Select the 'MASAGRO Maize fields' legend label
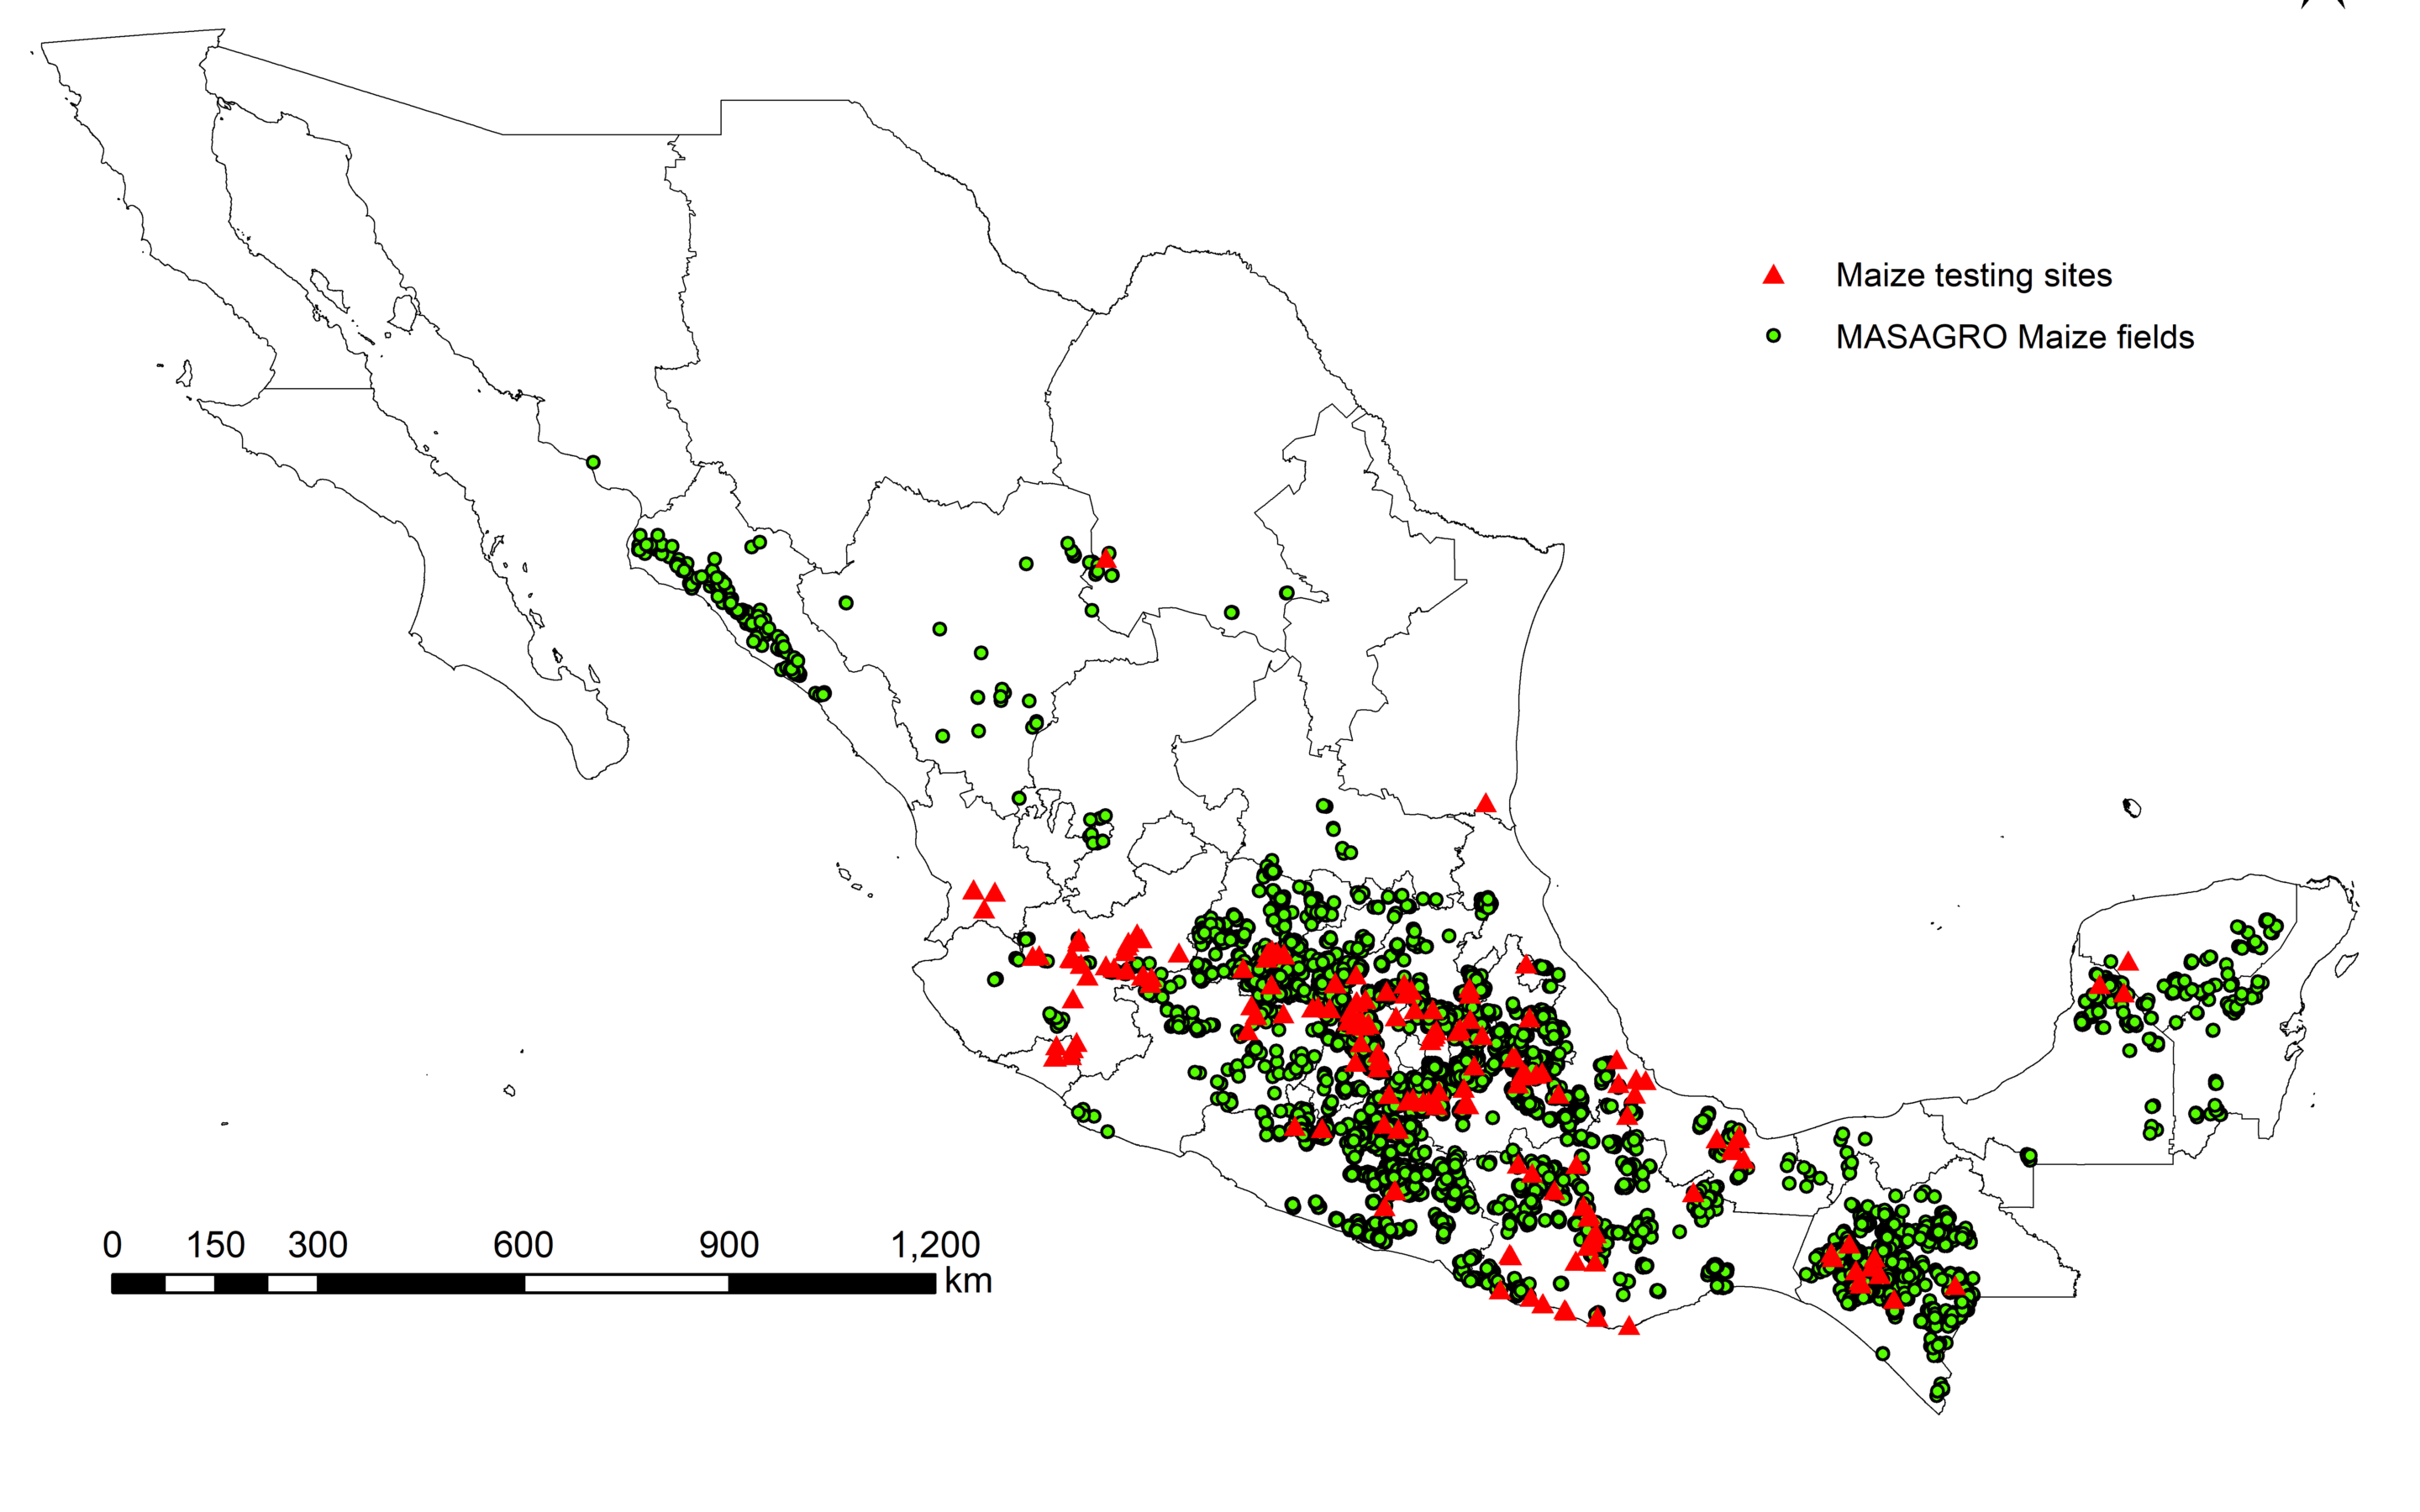 point(2014,337)
